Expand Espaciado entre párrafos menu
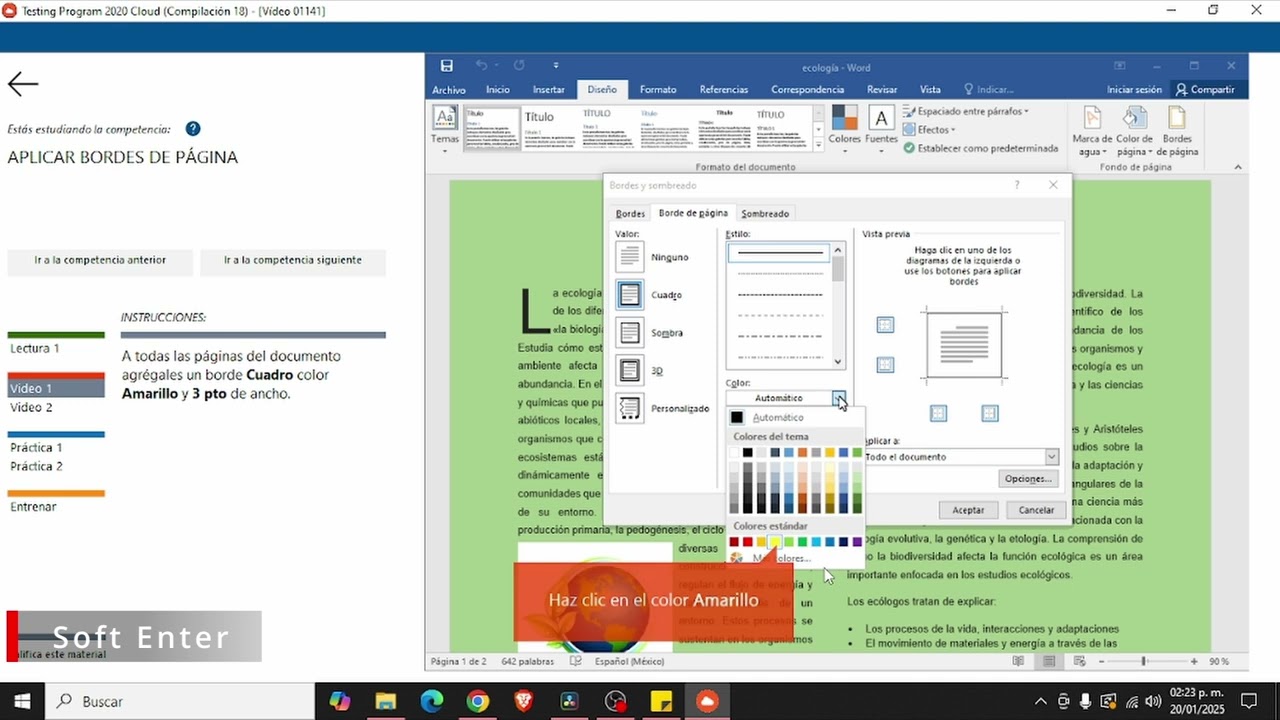Screen dimensions: 1280x720 pyautogui.click(x=966, y=111)
